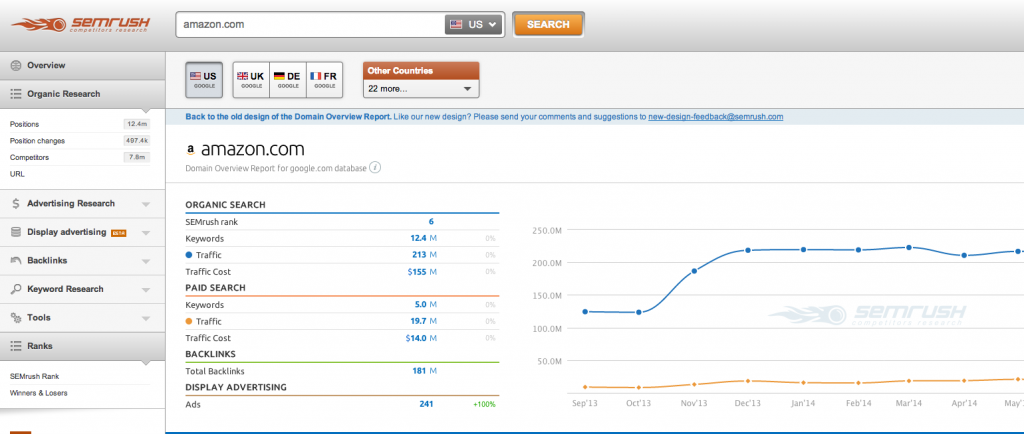Screen dimensions: 1024x434
Task: Open the Position changes link
Action: pyautogui.click(x=37, y=141)
